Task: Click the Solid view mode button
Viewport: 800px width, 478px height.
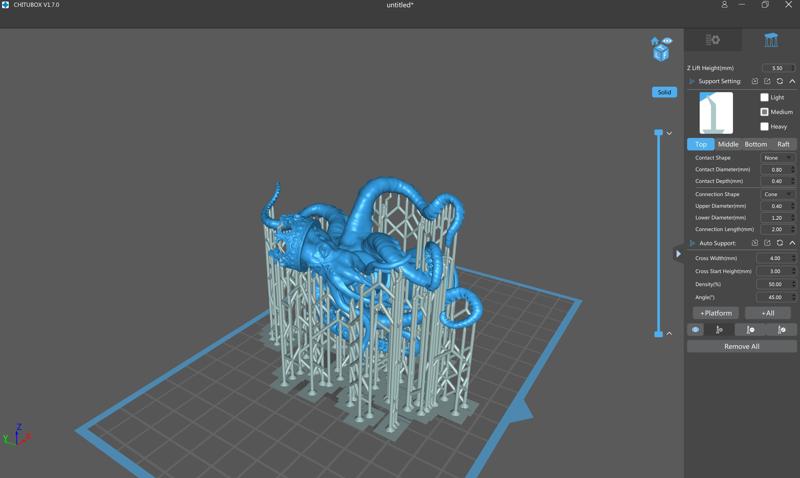Action: point(664,92)
